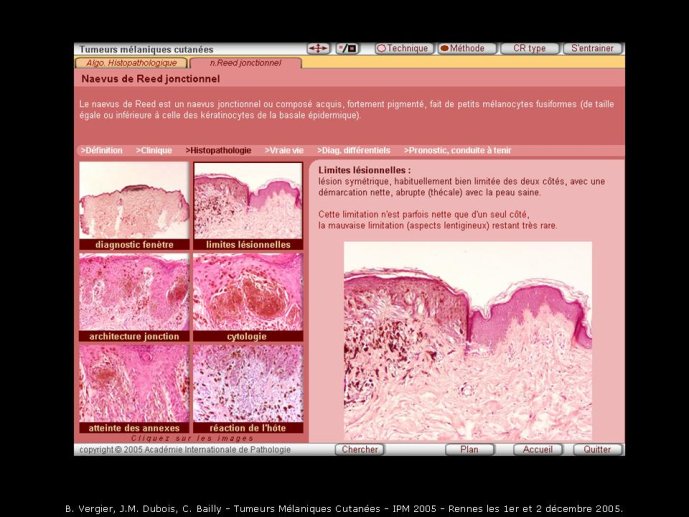
Task: Open the Vraie vie section
Action: coord(284,150)
